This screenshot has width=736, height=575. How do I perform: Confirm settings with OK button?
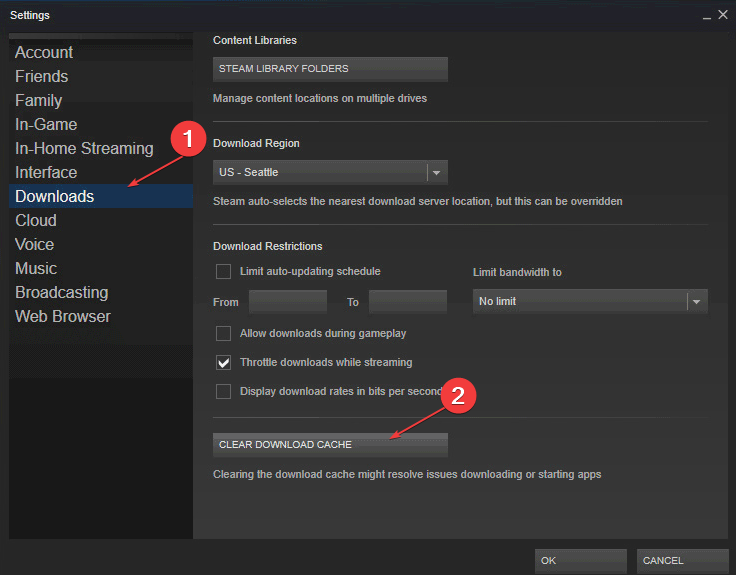point(580,560)
